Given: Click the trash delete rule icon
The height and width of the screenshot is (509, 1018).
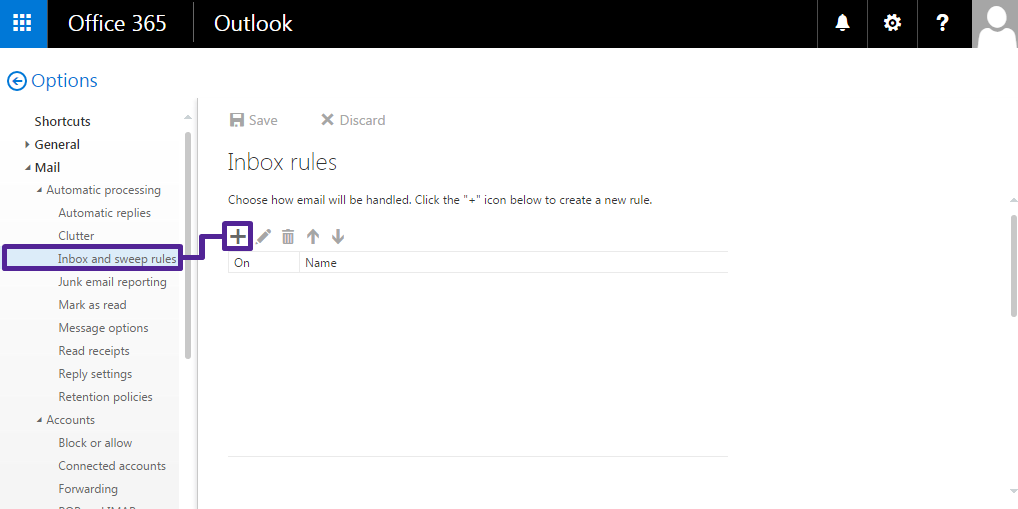Looking at the screenshot, I should (x=288, y=236).
